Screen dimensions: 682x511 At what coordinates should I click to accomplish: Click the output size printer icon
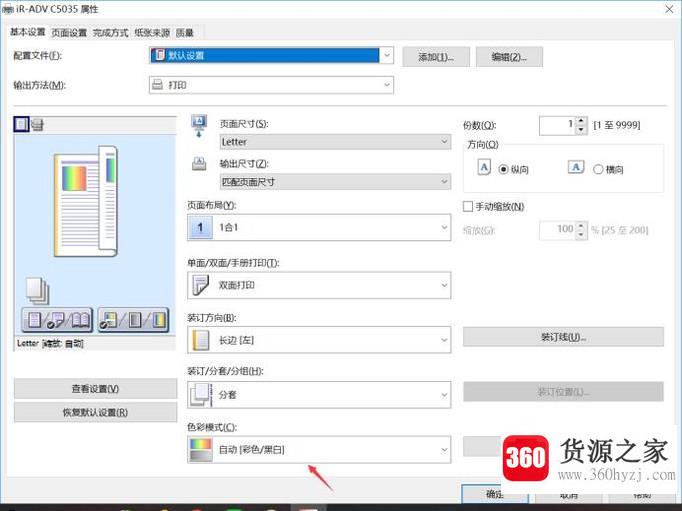pos(199,164)
